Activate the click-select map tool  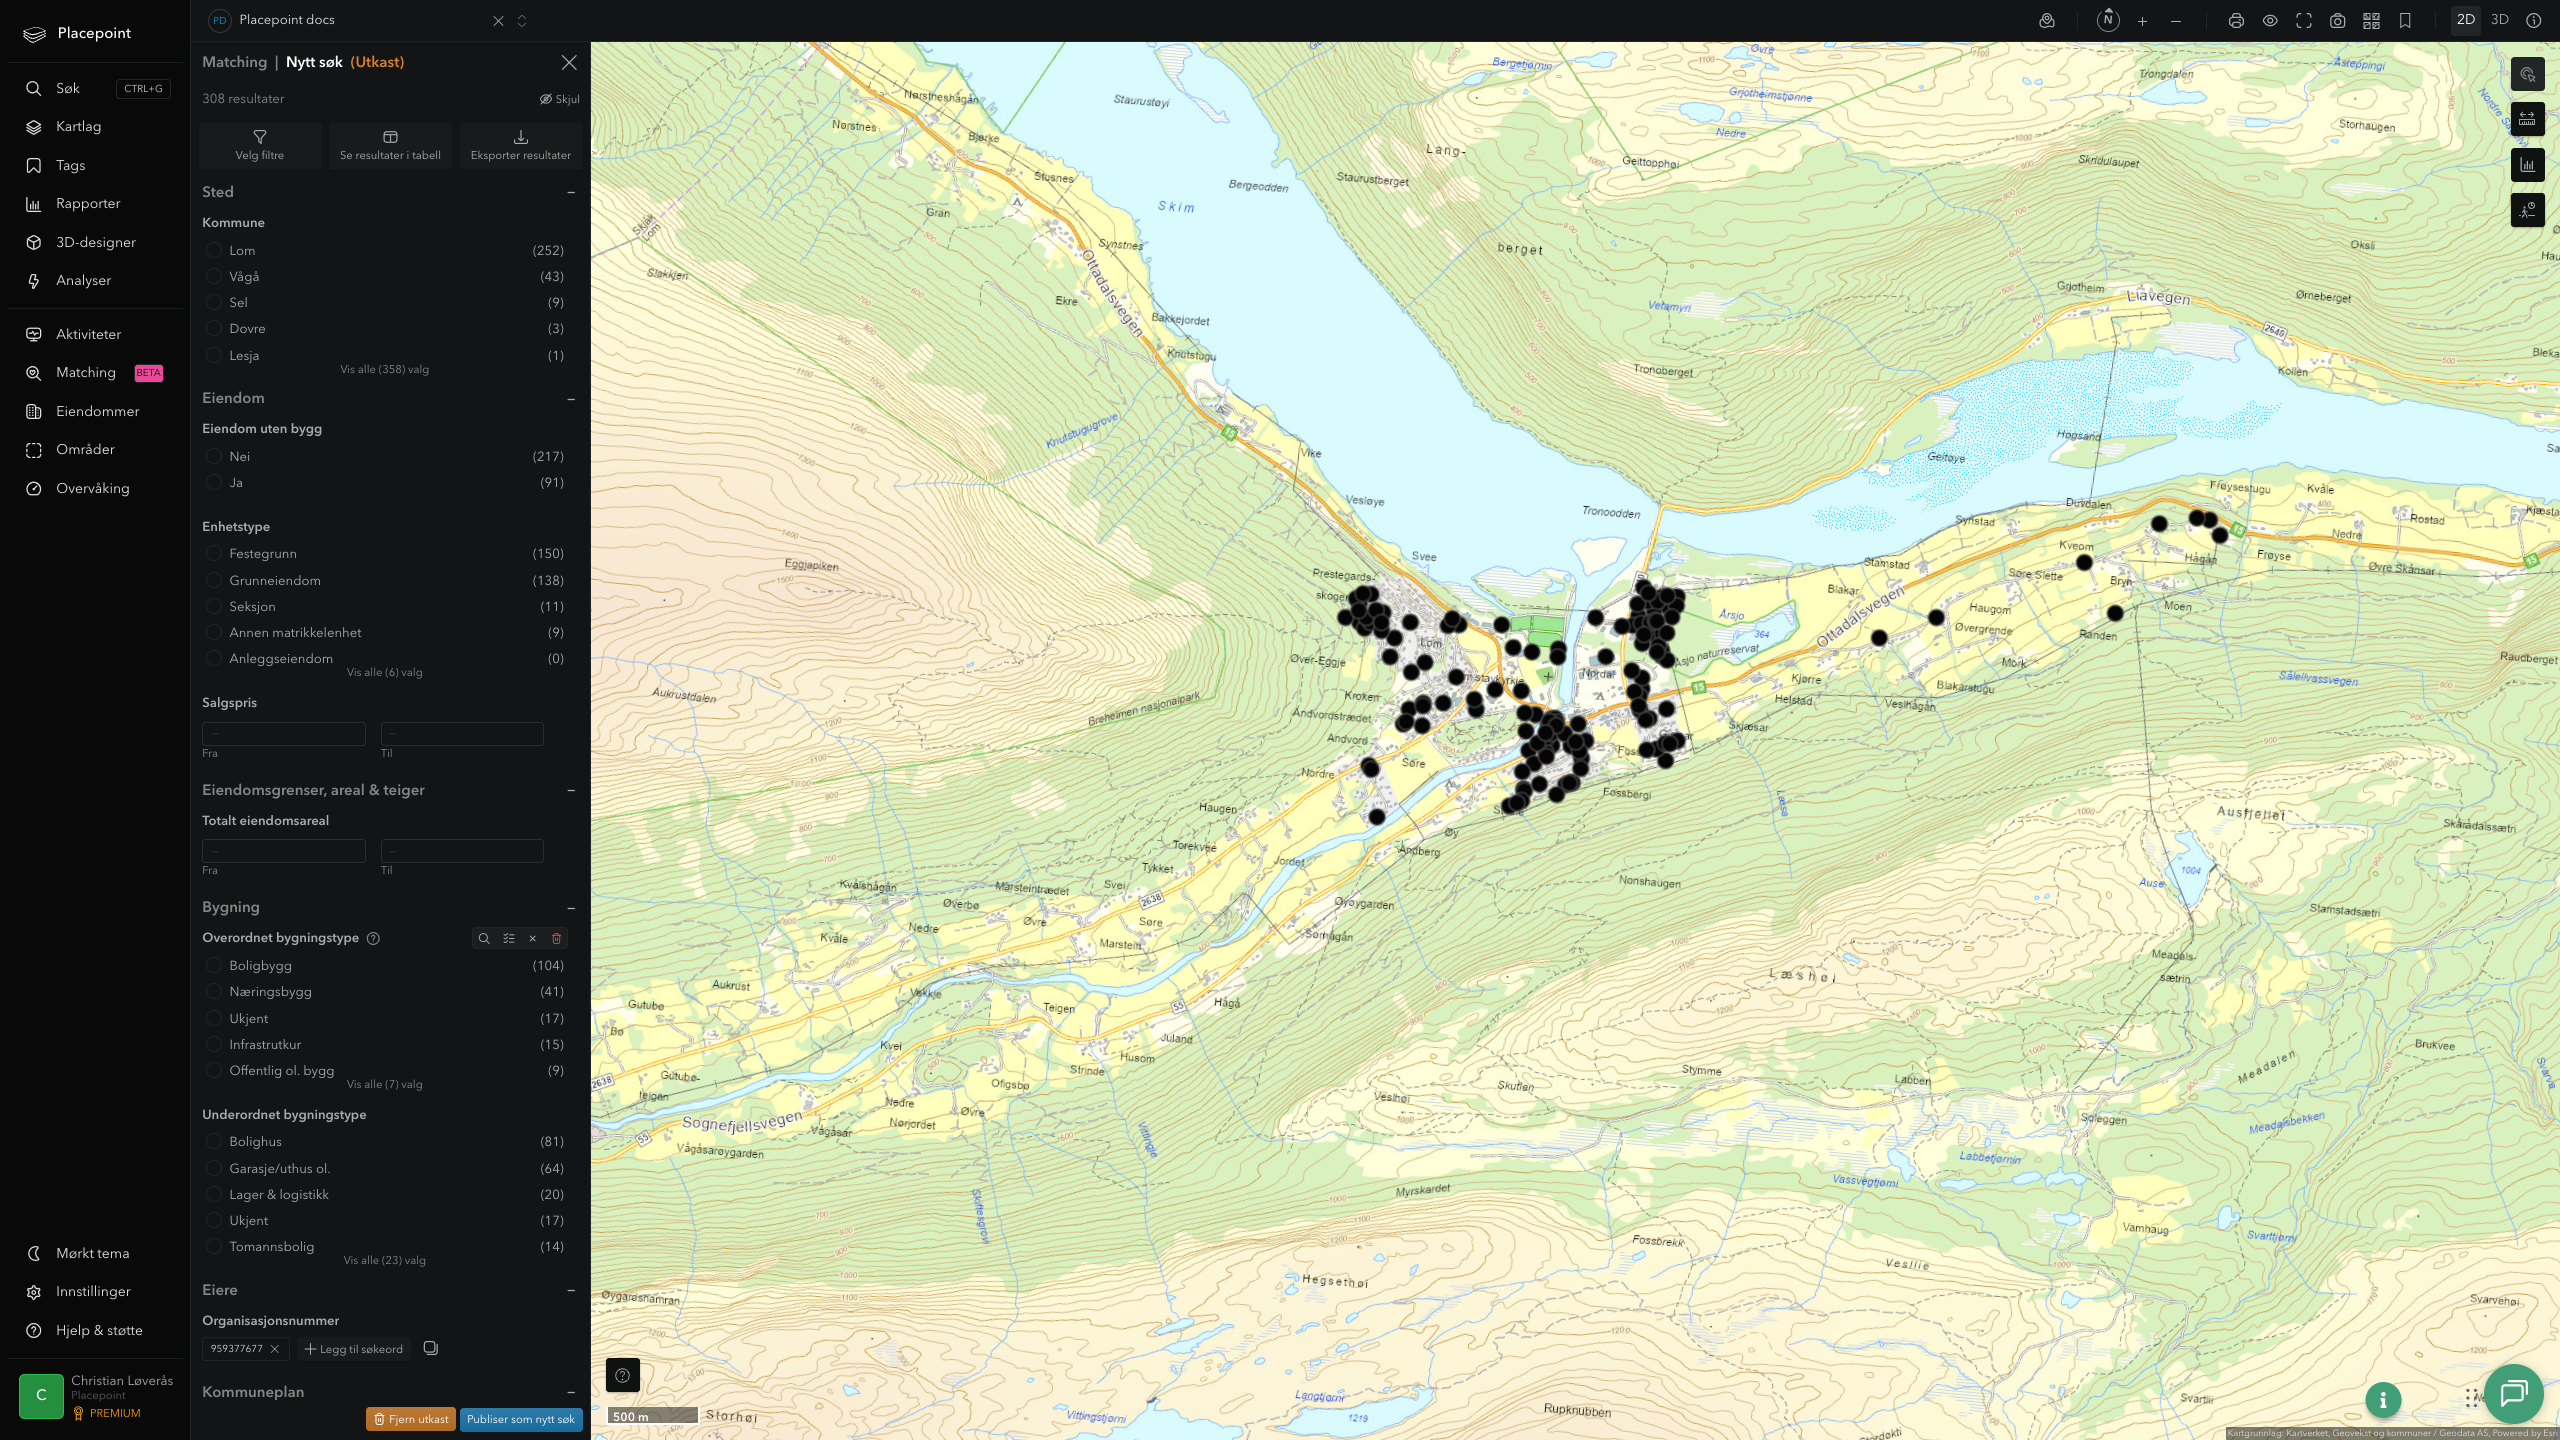pos(2528,74)
